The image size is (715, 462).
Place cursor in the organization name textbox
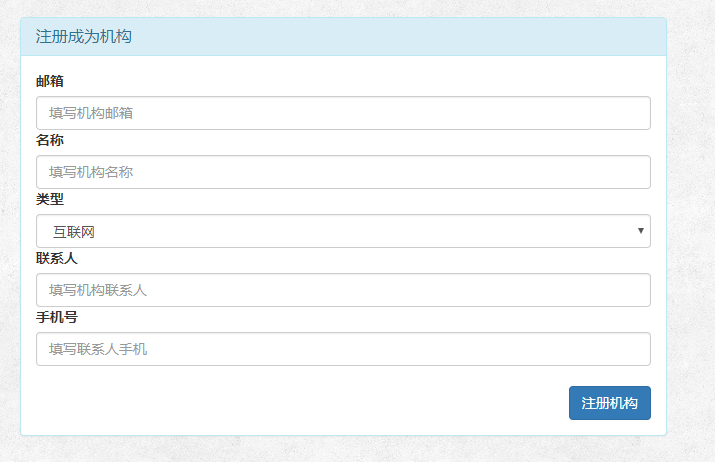coord(343,172)
